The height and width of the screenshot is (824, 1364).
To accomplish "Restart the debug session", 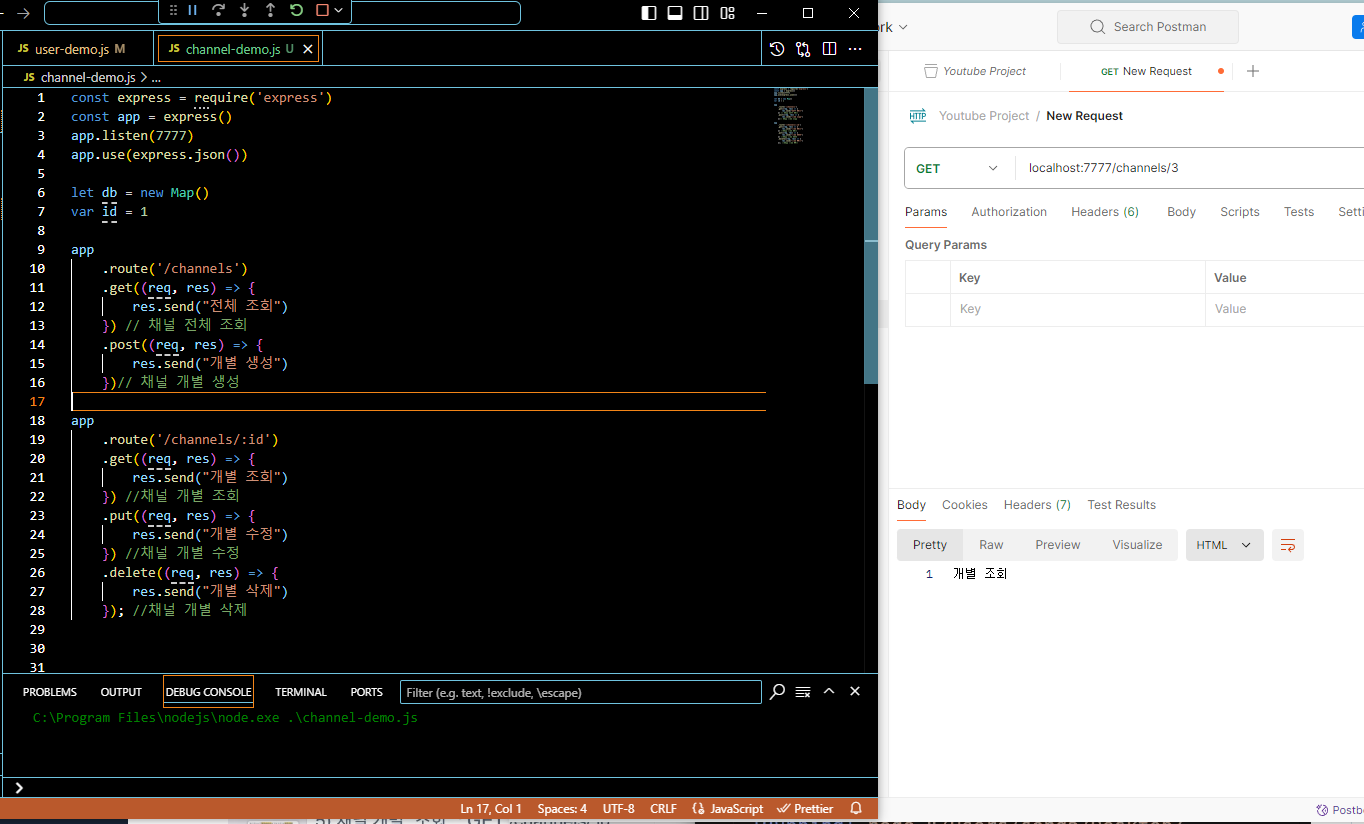I will point(296,10).
